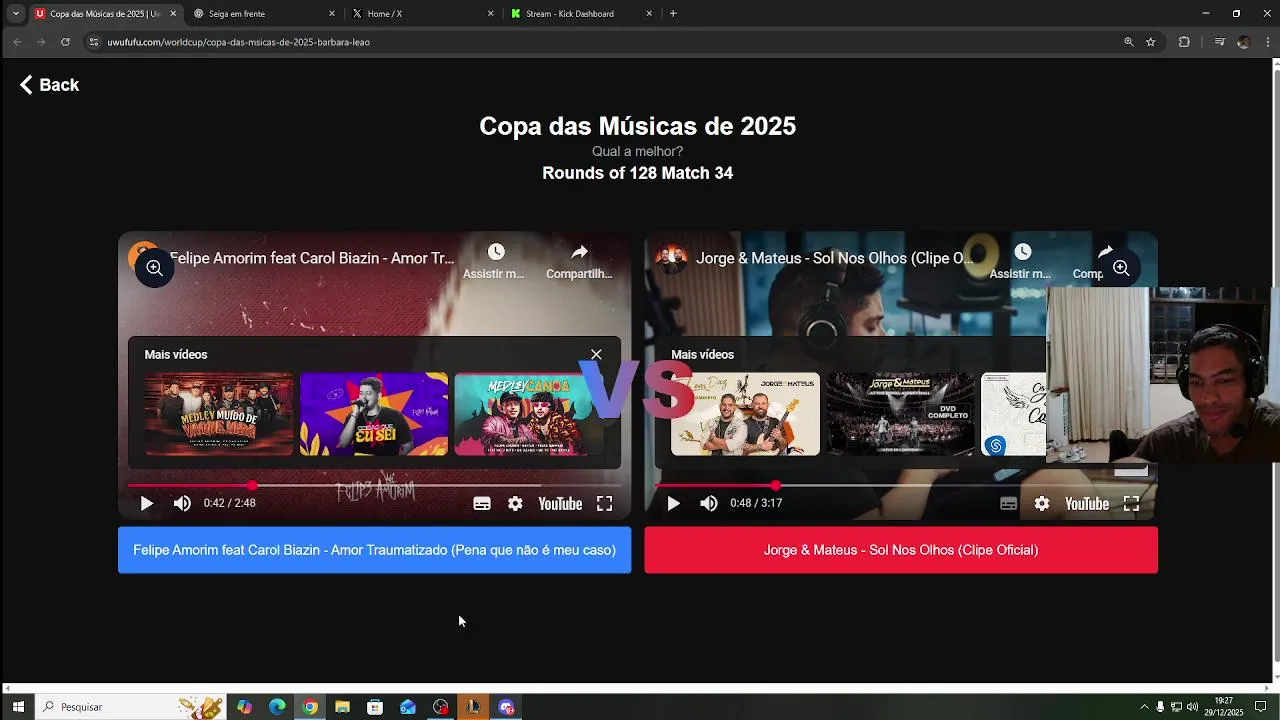1280x720 pixels.
Task: Open Jorge & Mateus duo guitar thumbnail
Action: pyautogui.click(x=745, y=414)
